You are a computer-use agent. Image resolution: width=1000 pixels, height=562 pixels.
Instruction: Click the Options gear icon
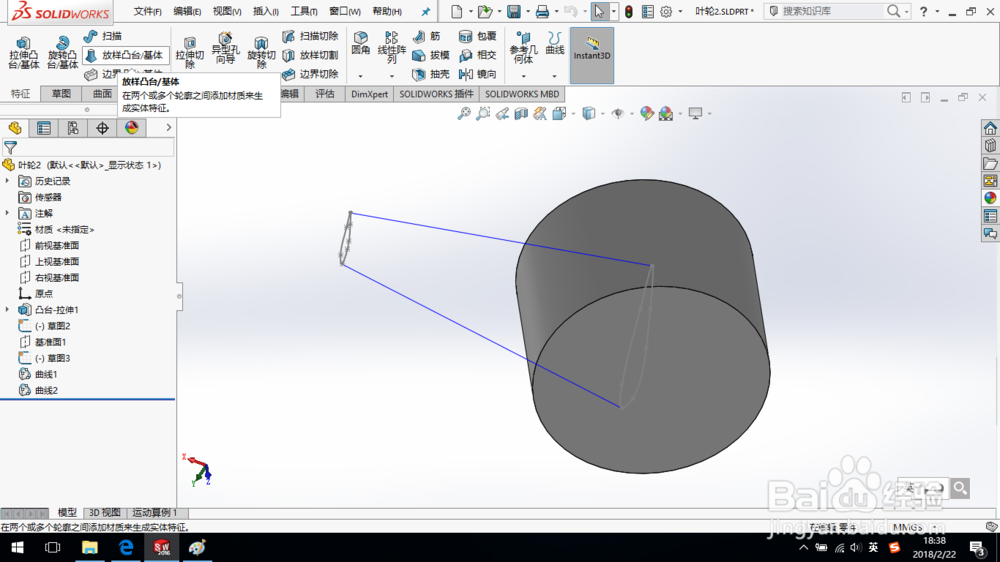pyautogui.click(x=666, y=11)
